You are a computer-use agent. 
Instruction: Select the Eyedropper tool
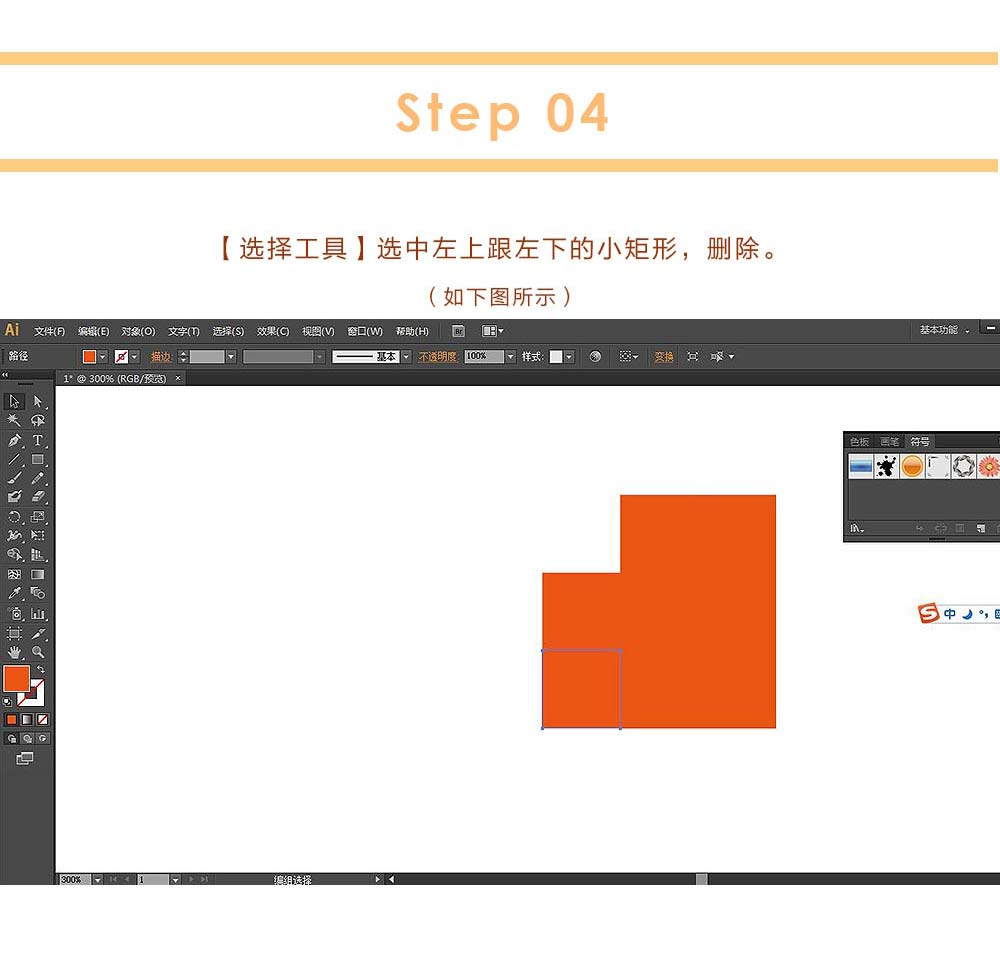point(14,593)
